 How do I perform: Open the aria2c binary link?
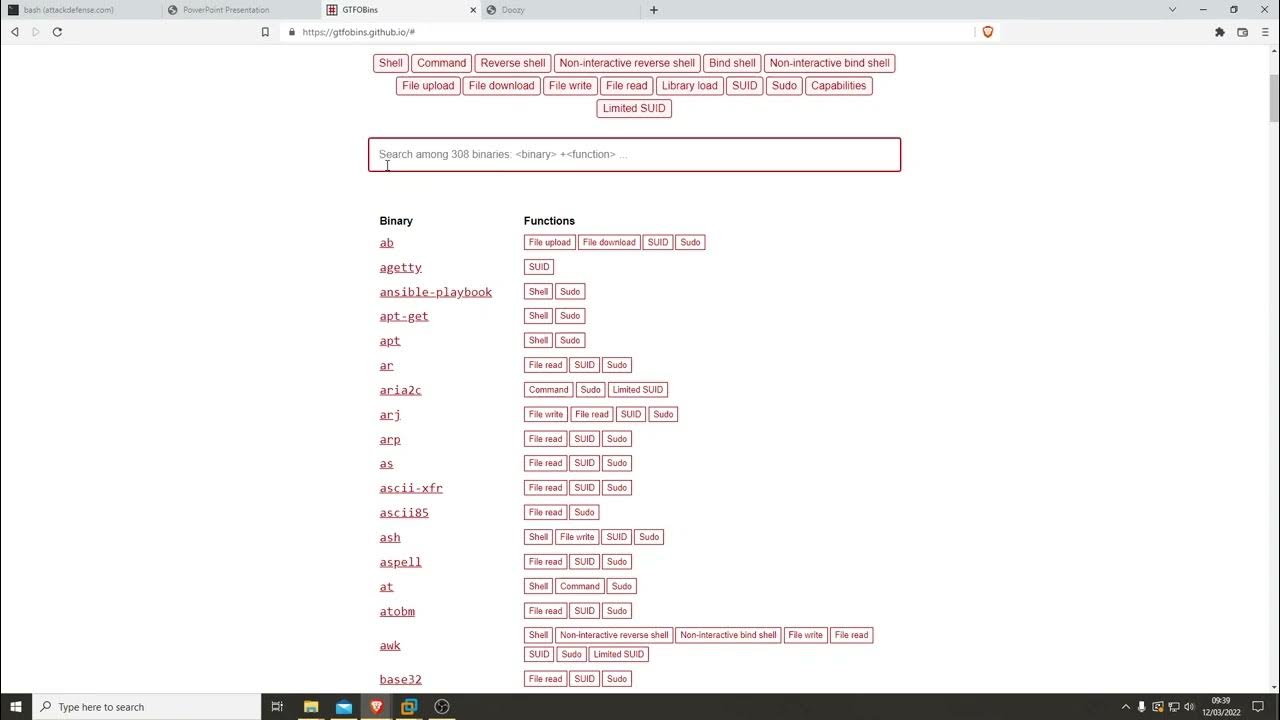[x=400, y=390]
